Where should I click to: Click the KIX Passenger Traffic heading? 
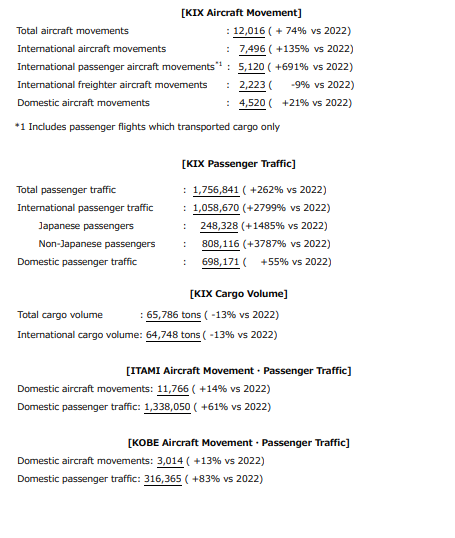click(x=238, y=164)
